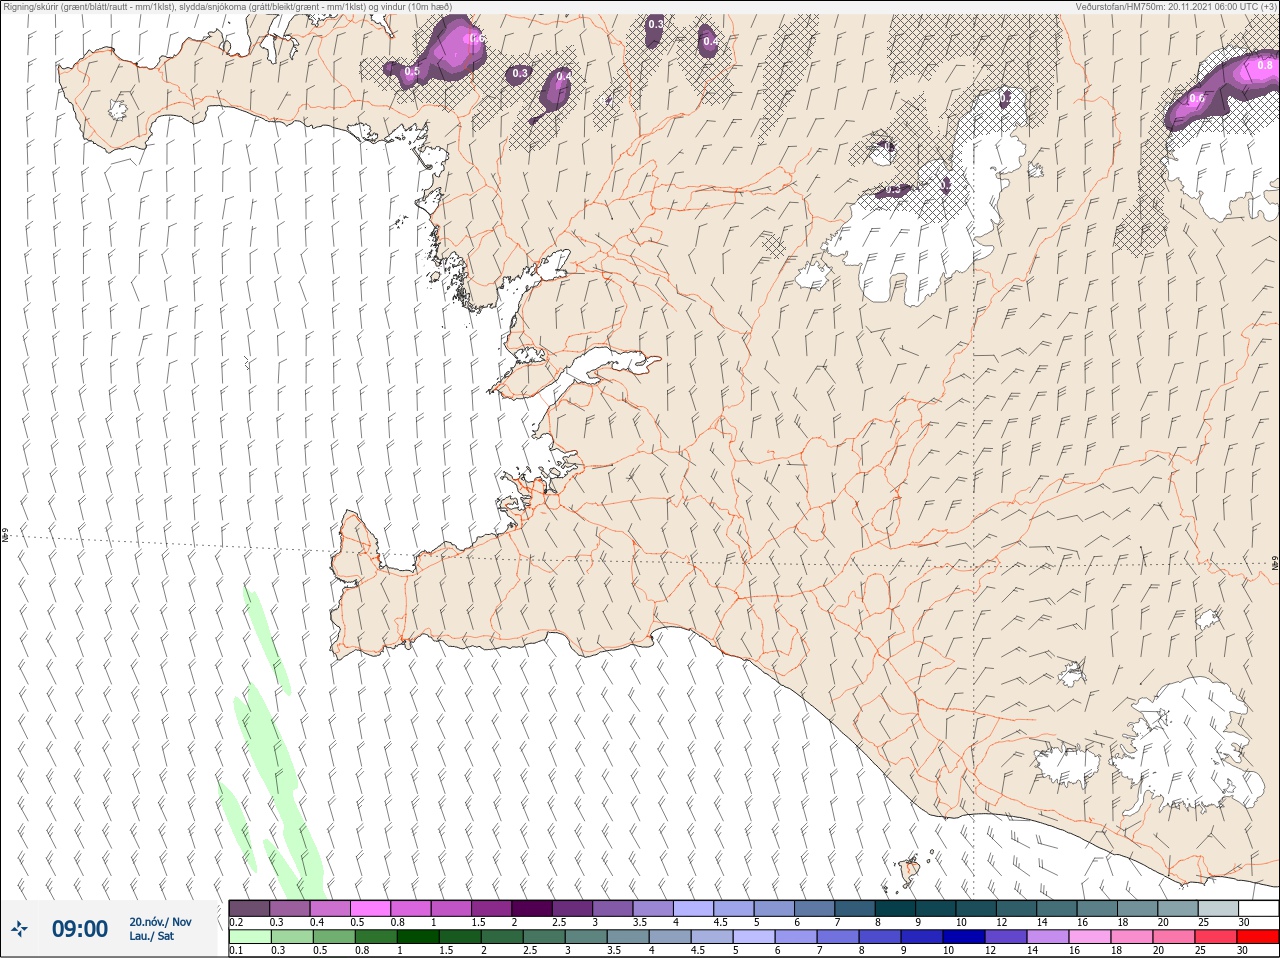Select the grey-teal 18 swatch in snow legend
1280x958 pixels.
pyautogui.click(x=1138, y=908)
